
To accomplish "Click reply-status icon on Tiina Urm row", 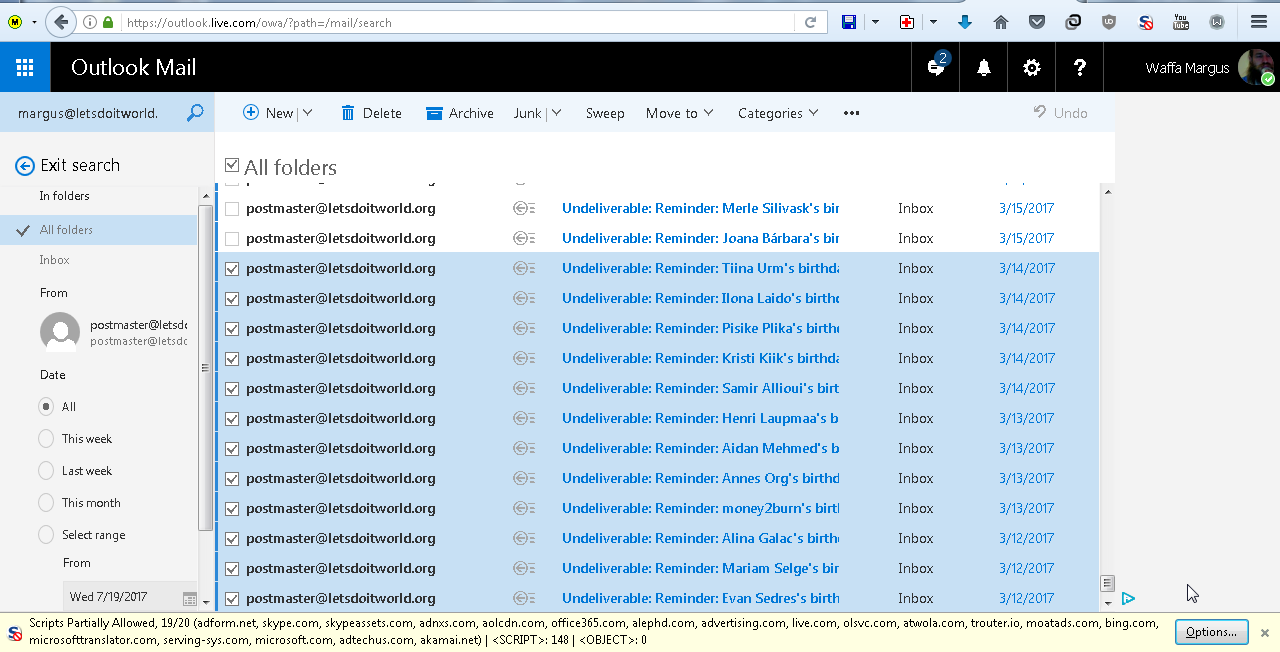I will [524, 268].
